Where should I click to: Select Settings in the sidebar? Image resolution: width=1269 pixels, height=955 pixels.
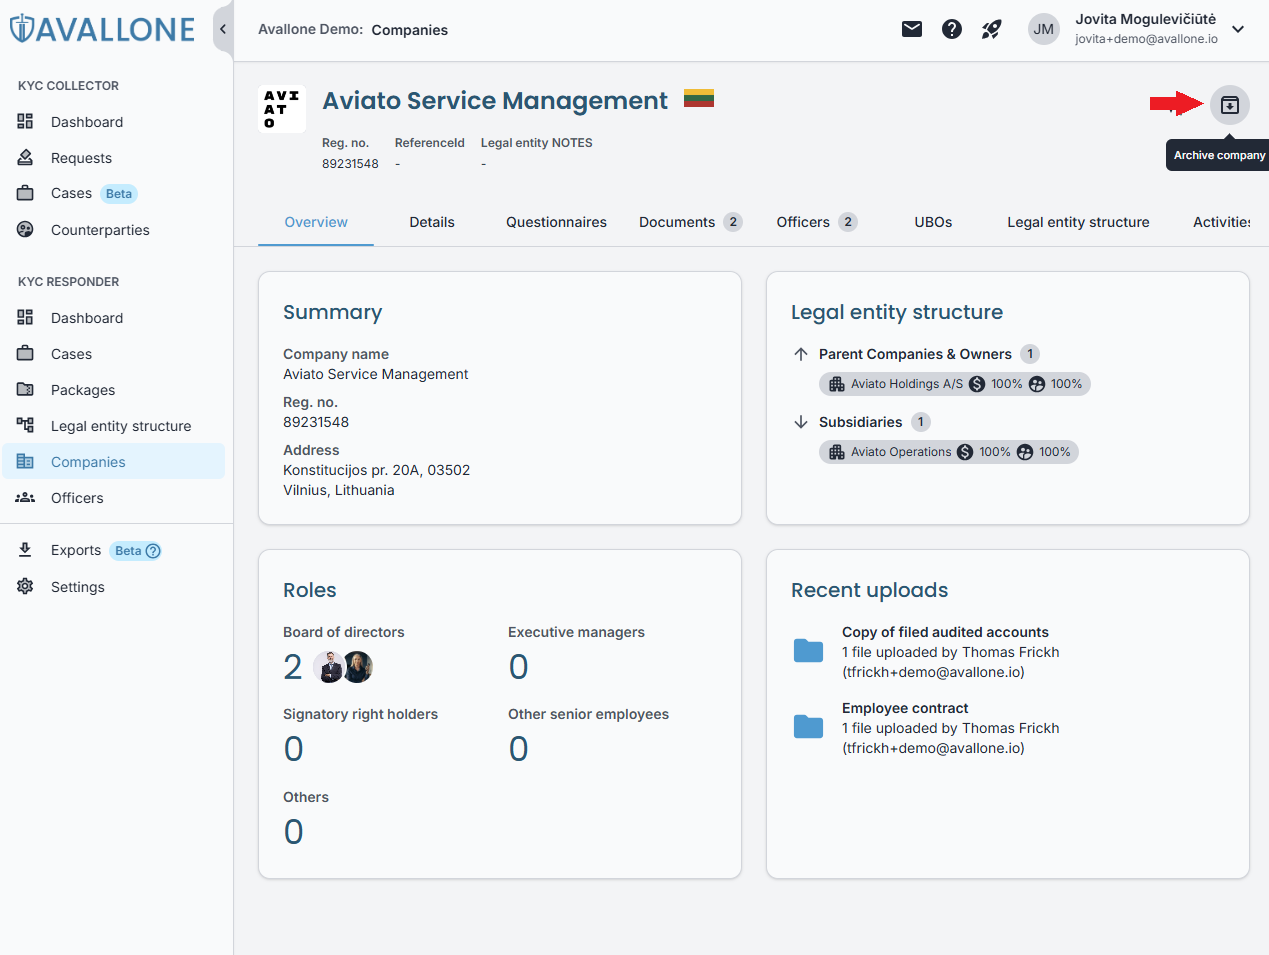coord(78,587)
